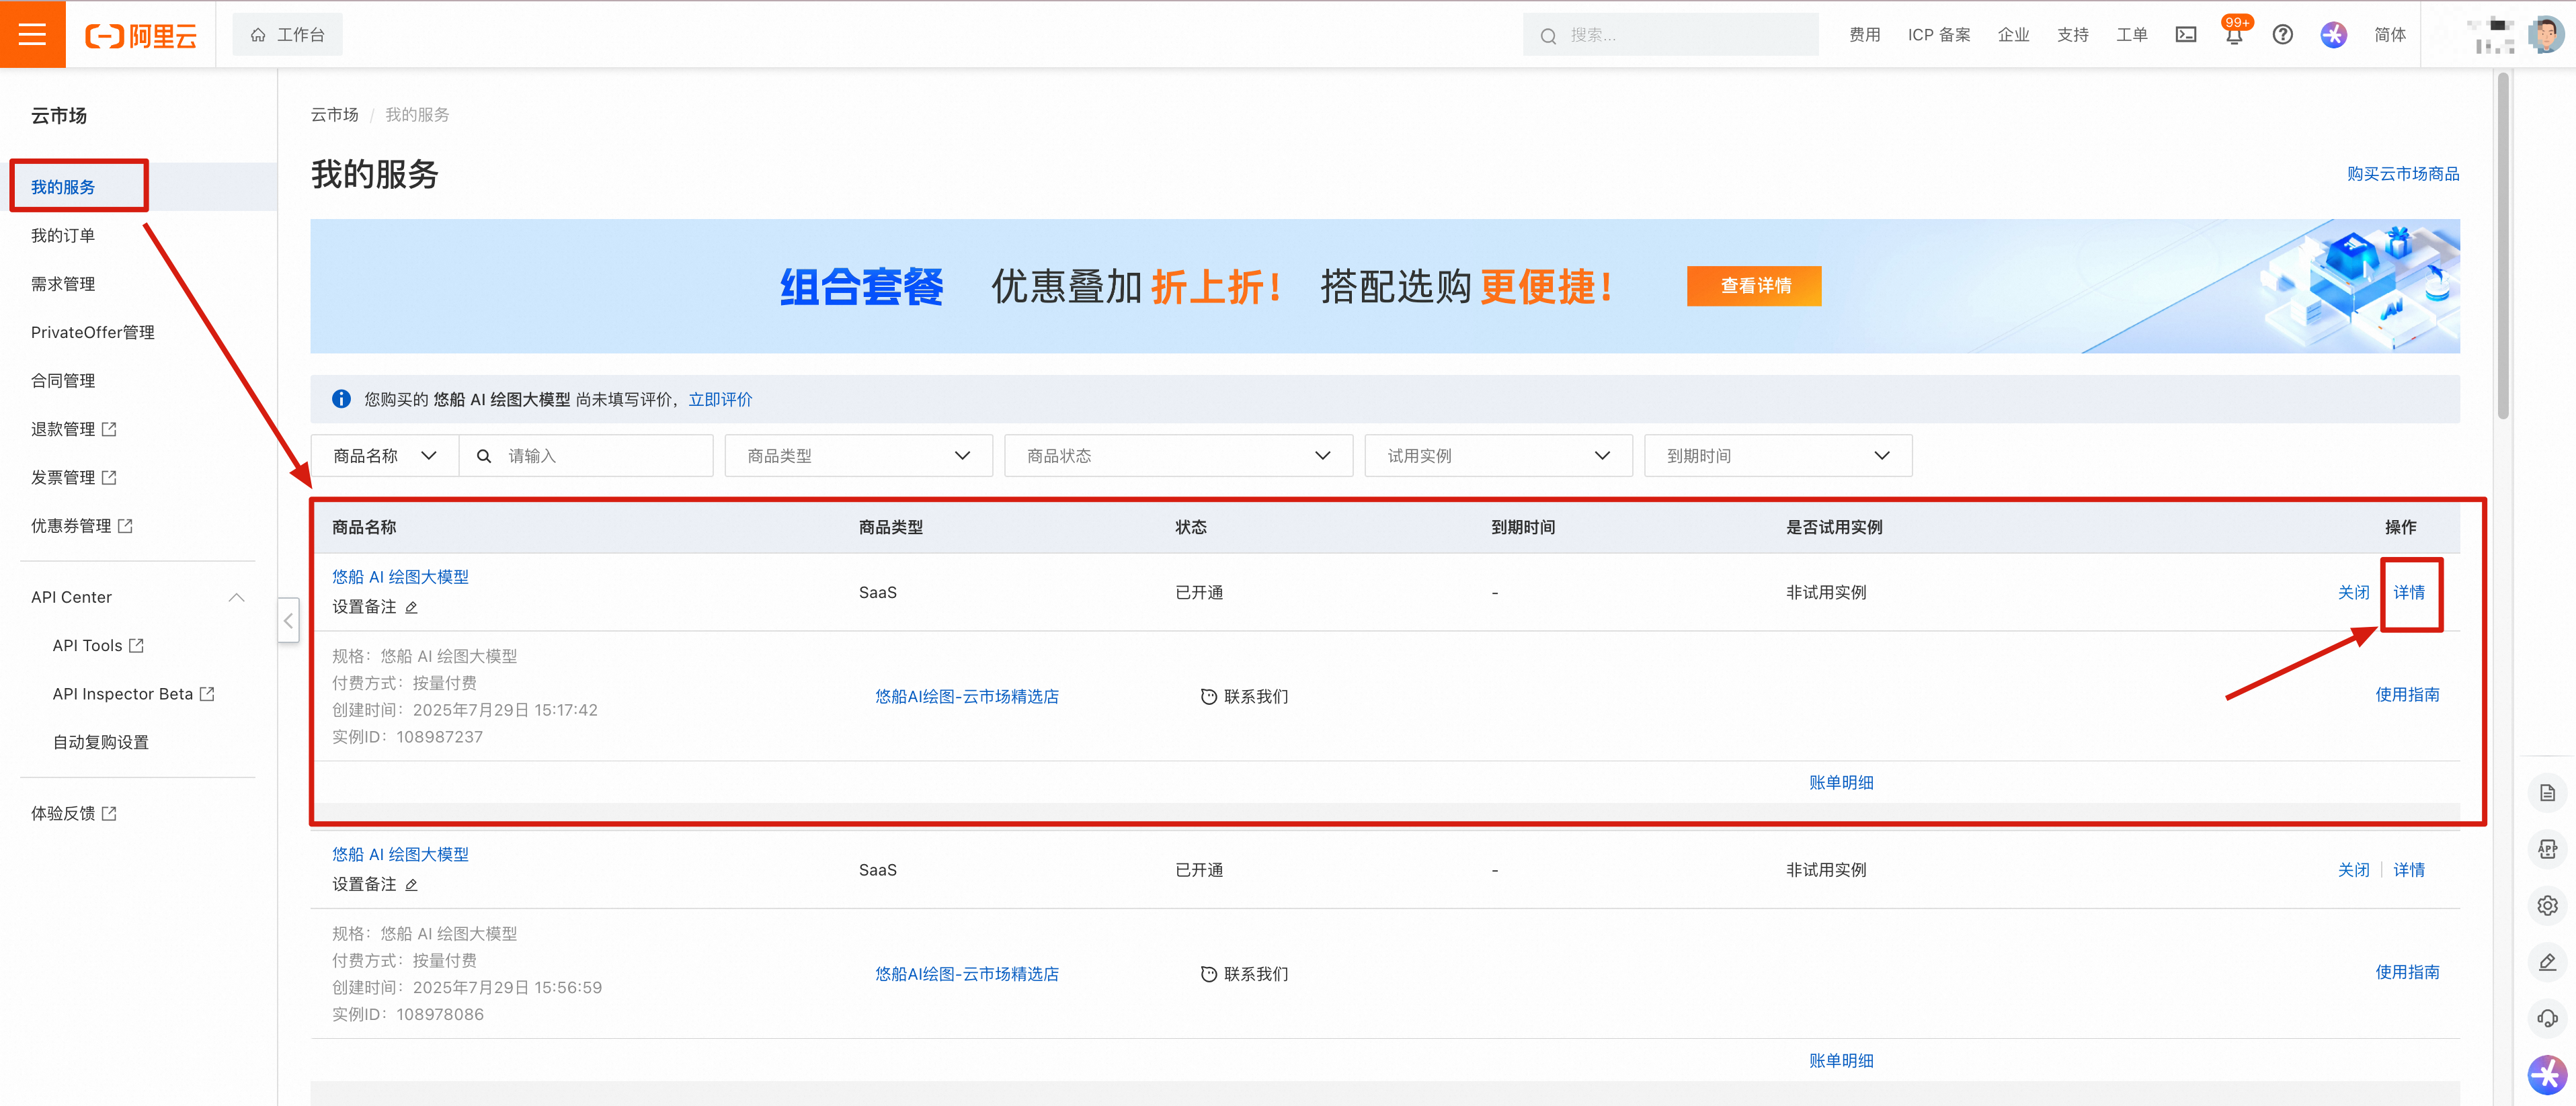
Task: Open the 费用 menu
Action: pyautogui.click(x=1864, y=35)
